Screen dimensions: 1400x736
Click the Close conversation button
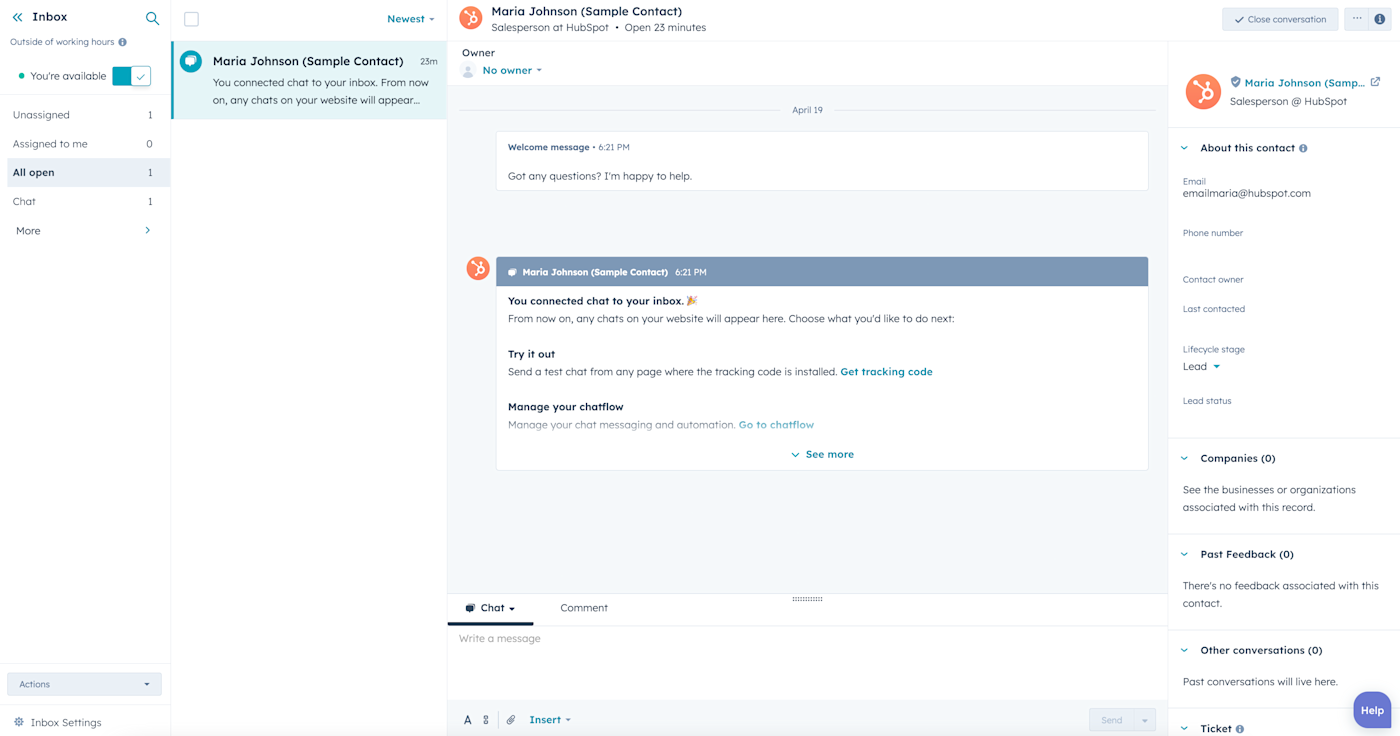coord(1280,19)
